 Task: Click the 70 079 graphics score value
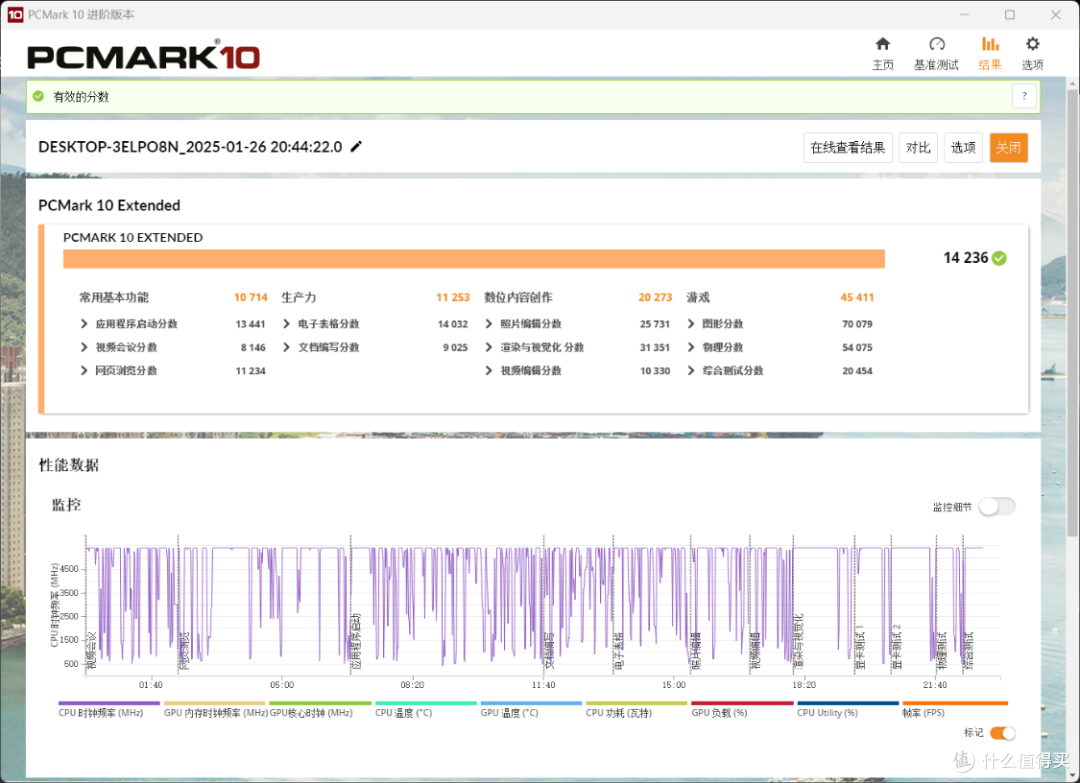[x=857, y=324]
